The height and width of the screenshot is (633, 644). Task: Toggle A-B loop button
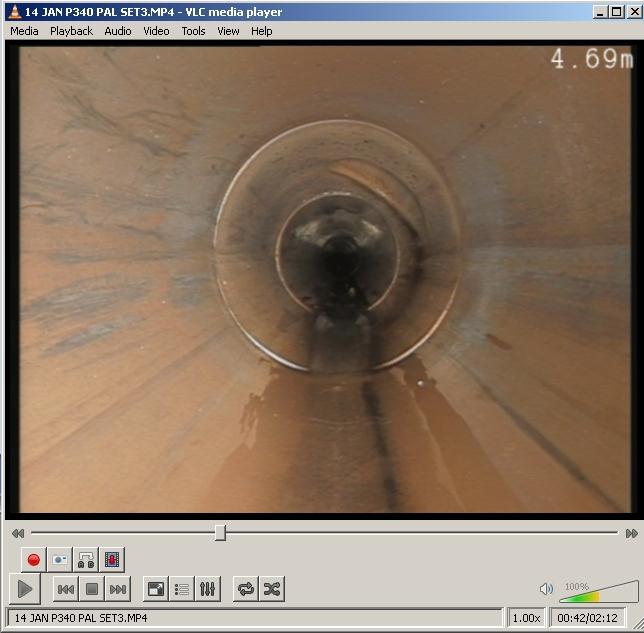click(x=86, y=559)
